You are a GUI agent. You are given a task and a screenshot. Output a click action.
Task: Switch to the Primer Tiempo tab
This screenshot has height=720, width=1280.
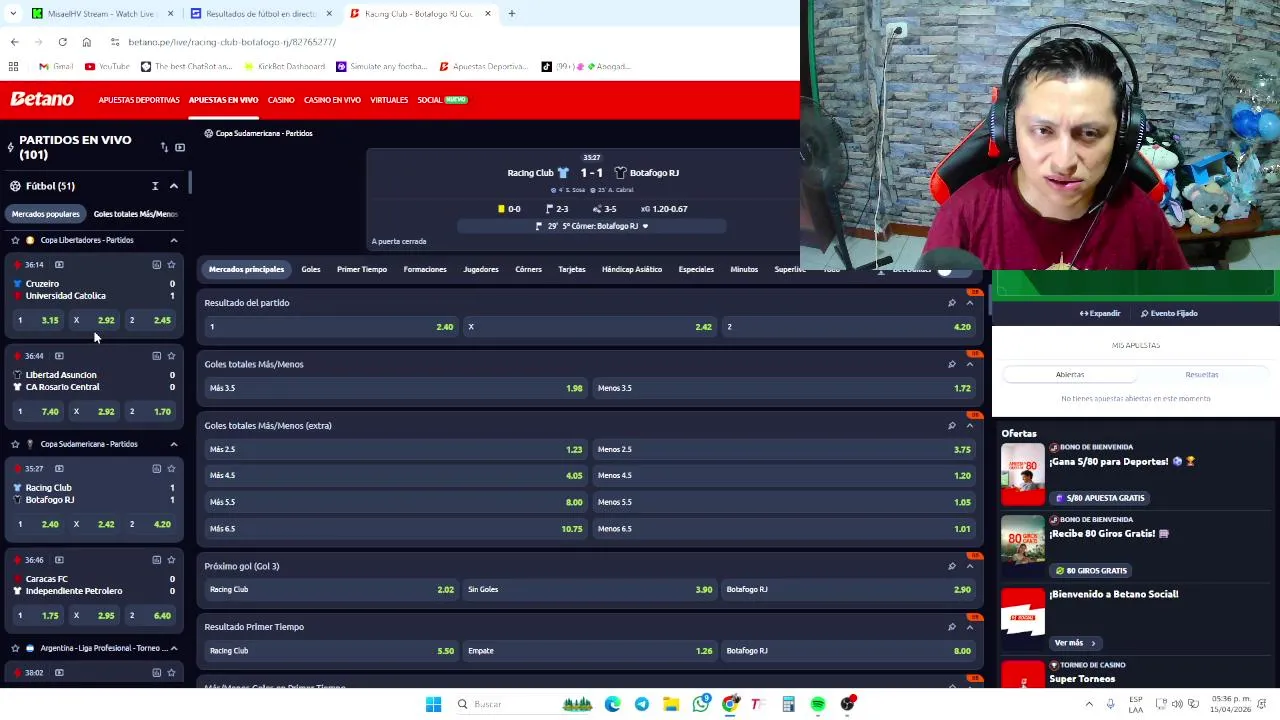point(362,269)
